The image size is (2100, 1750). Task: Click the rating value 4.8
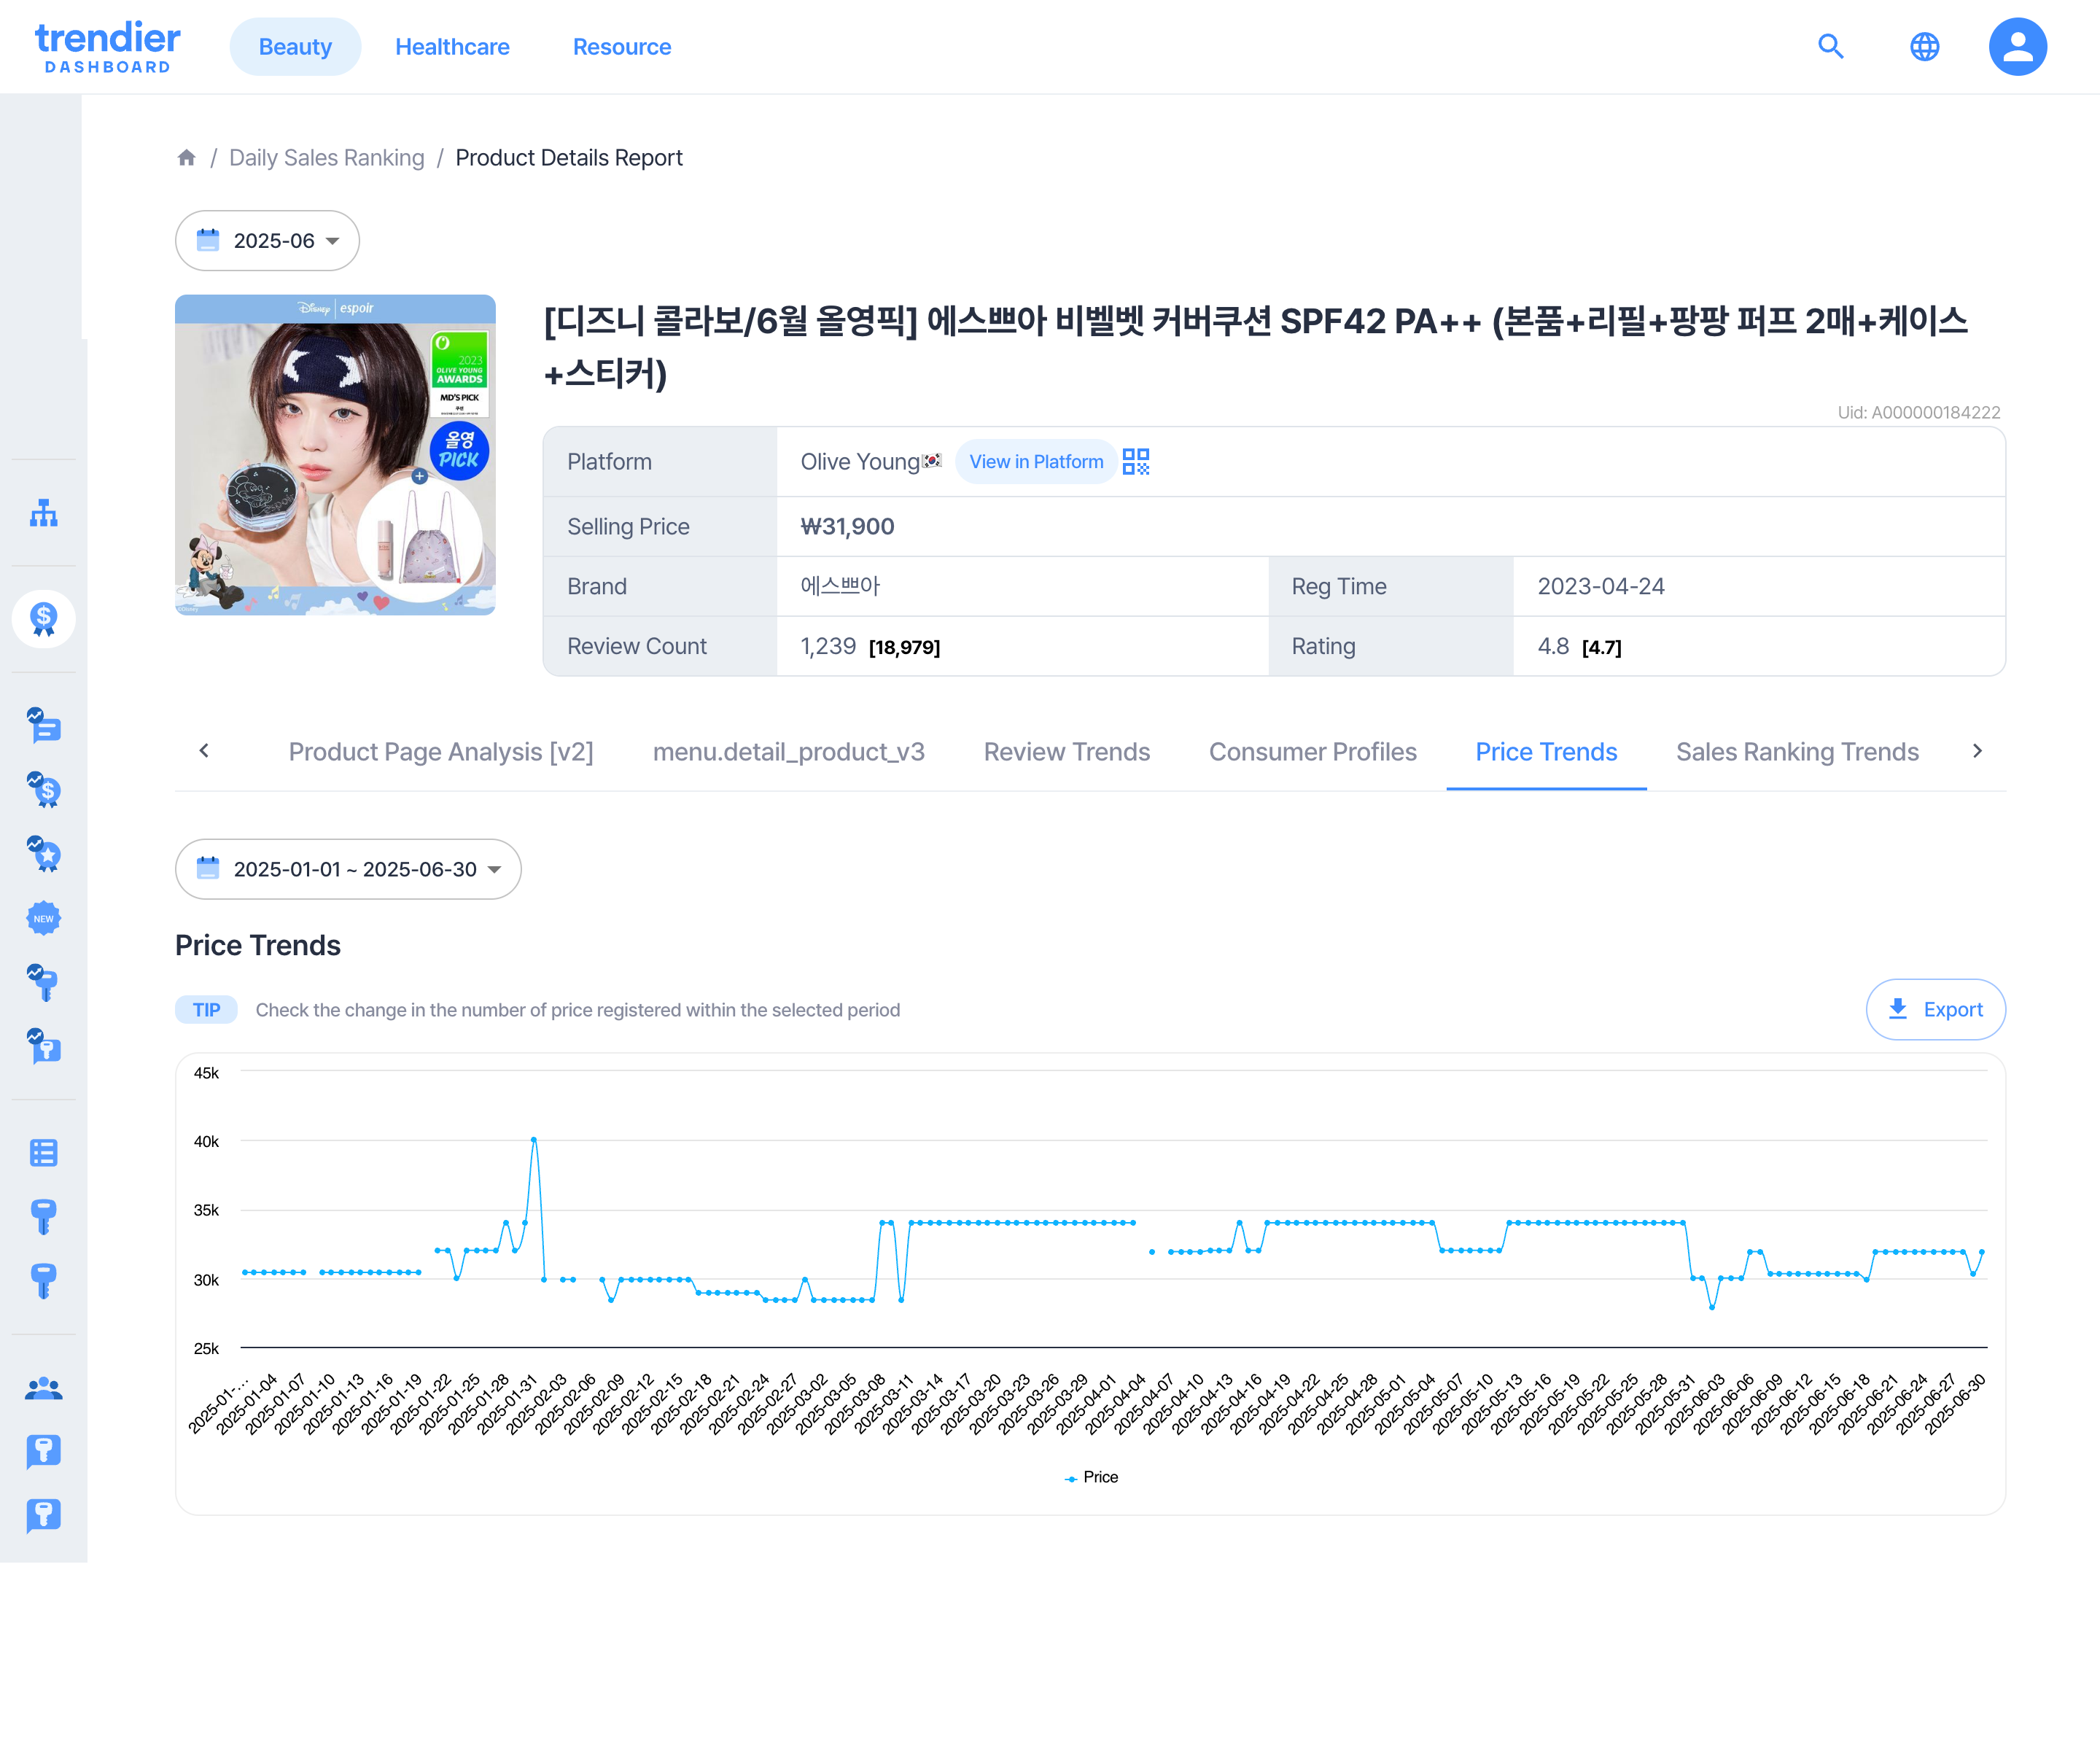[x=1553, y=646]
